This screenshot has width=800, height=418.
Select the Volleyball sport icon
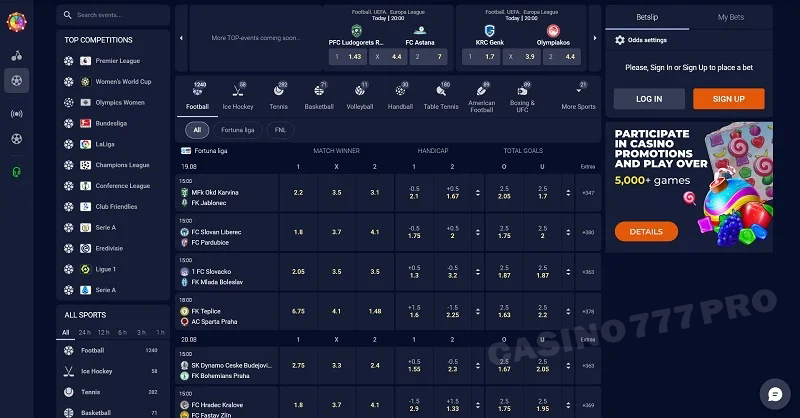point(360,90)
